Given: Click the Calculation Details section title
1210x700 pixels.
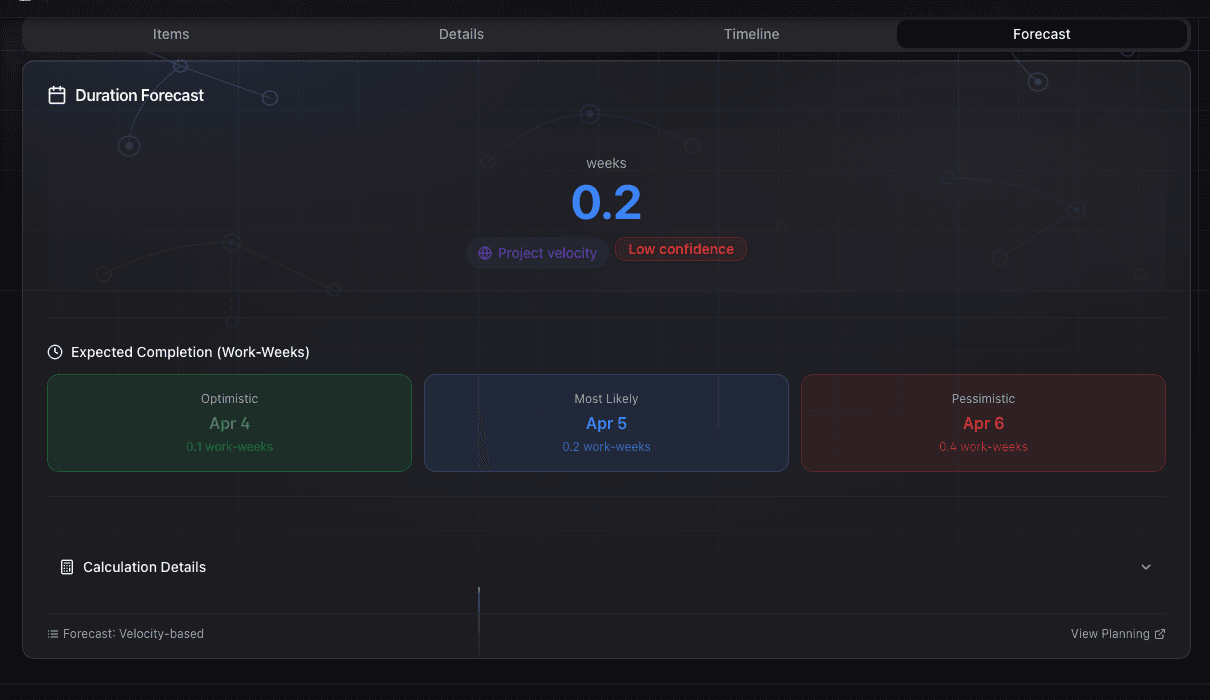Looking at the screenshot, I should 144,567.
